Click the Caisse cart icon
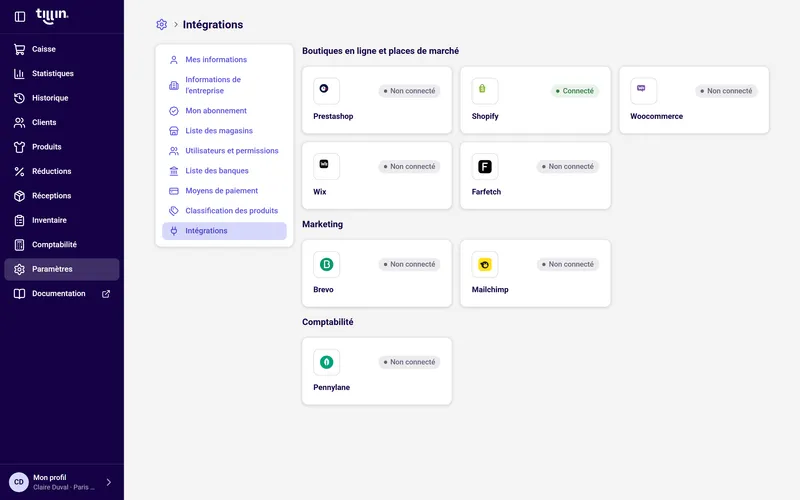Screen dimensions: 800x500 coord(19,49)
